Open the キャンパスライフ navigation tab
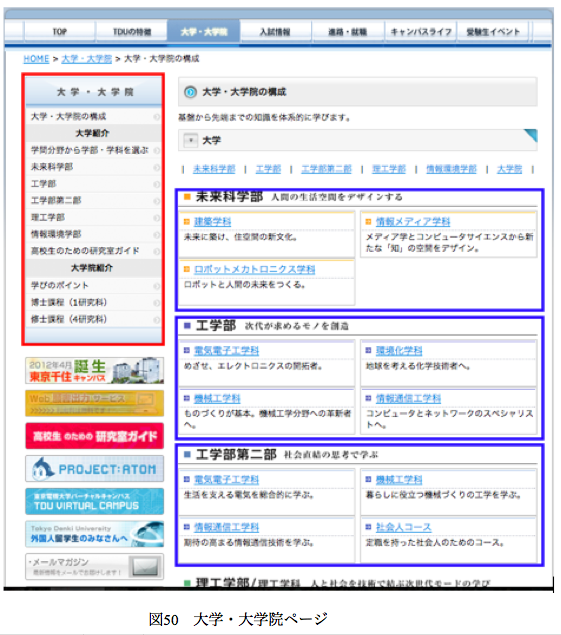The height and width of the screenshot is (635, 561). (420, 31)
